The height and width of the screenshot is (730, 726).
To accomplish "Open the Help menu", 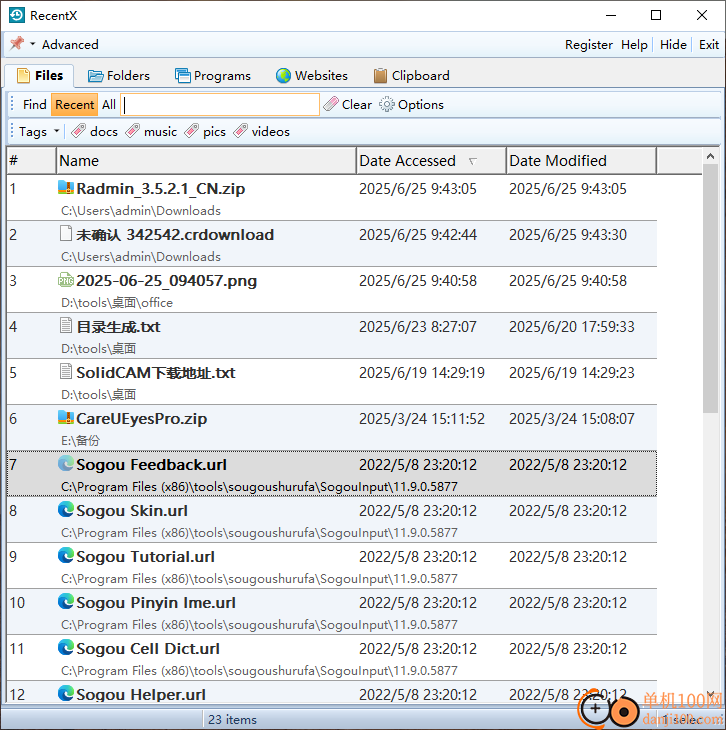I will click(634, 45).
